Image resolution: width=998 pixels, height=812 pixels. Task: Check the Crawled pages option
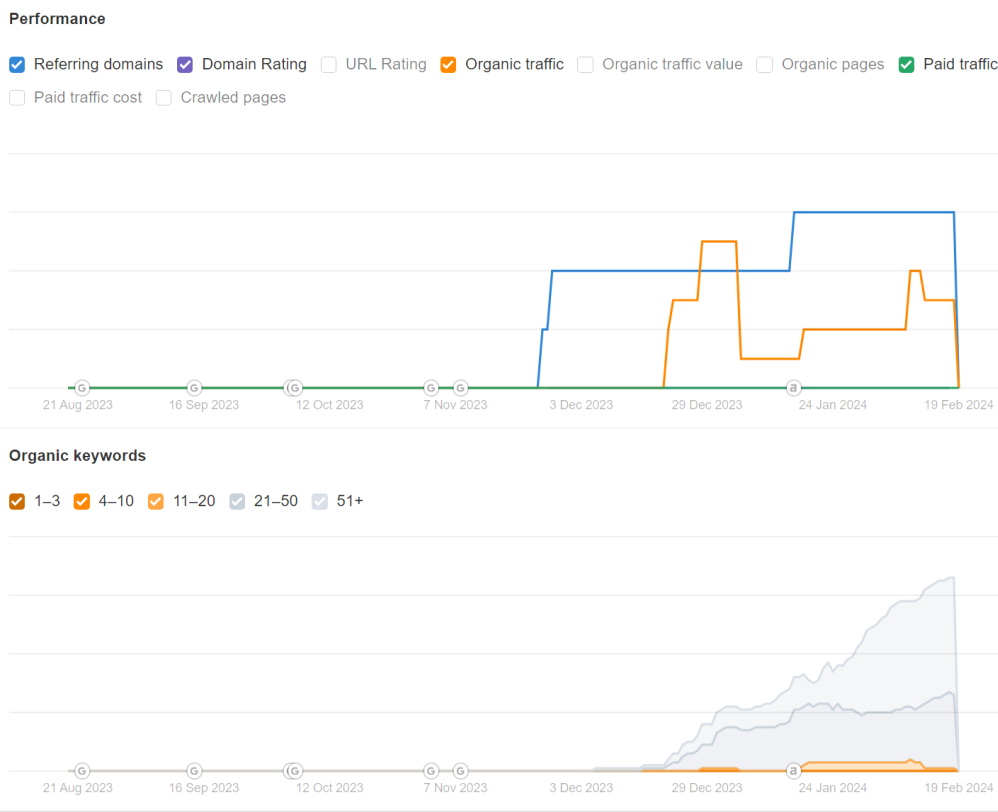click(x=164, y=98)
